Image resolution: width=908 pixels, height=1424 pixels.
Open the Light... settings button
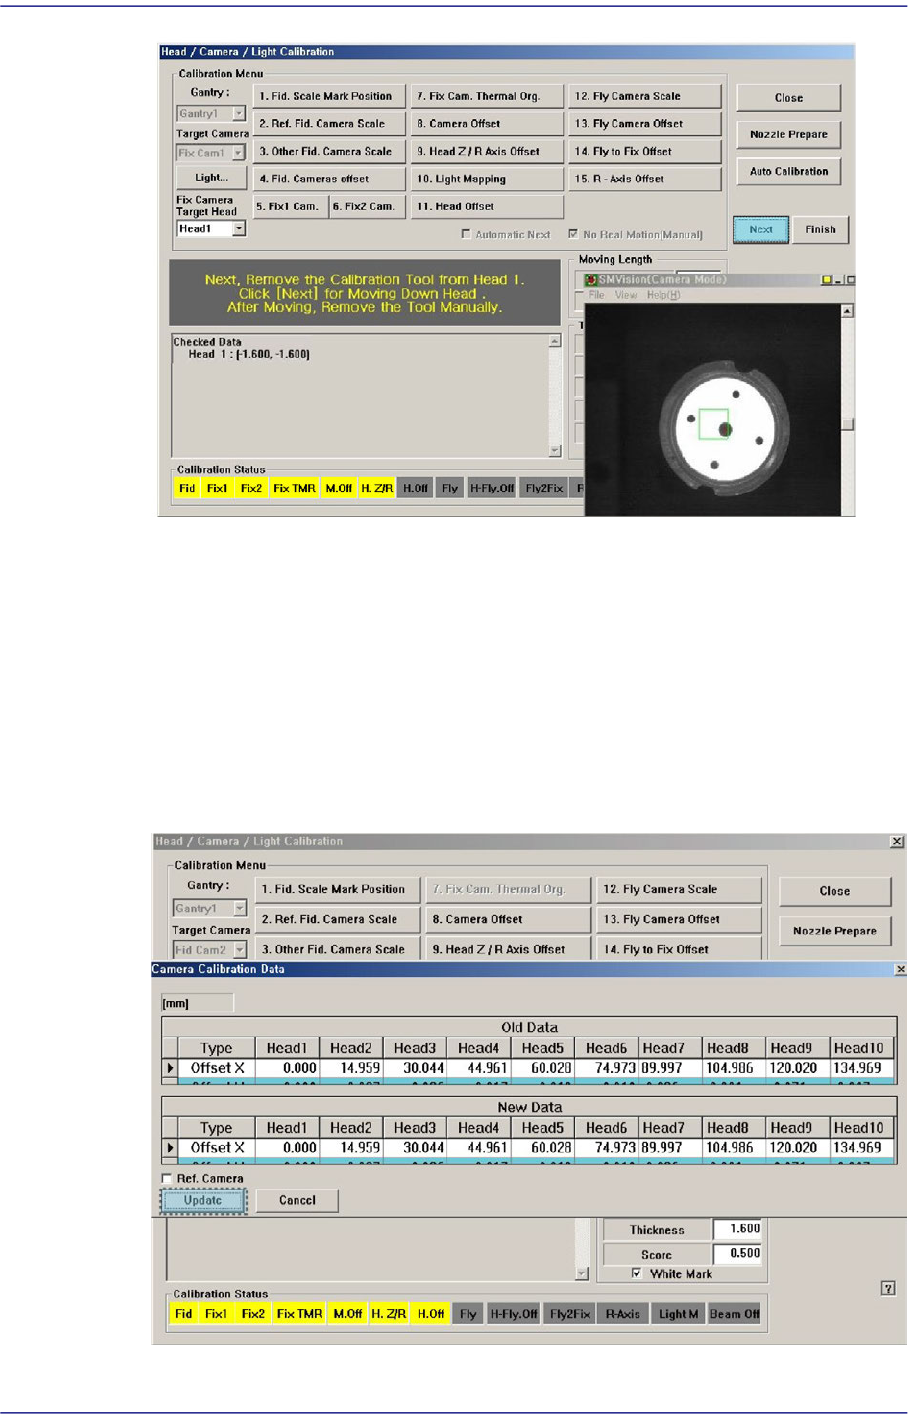211,177
